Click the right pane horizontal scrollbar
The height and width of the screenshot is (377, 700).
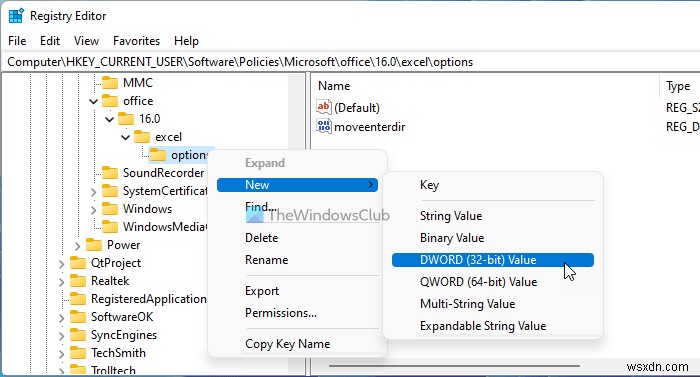coord(454,366)
